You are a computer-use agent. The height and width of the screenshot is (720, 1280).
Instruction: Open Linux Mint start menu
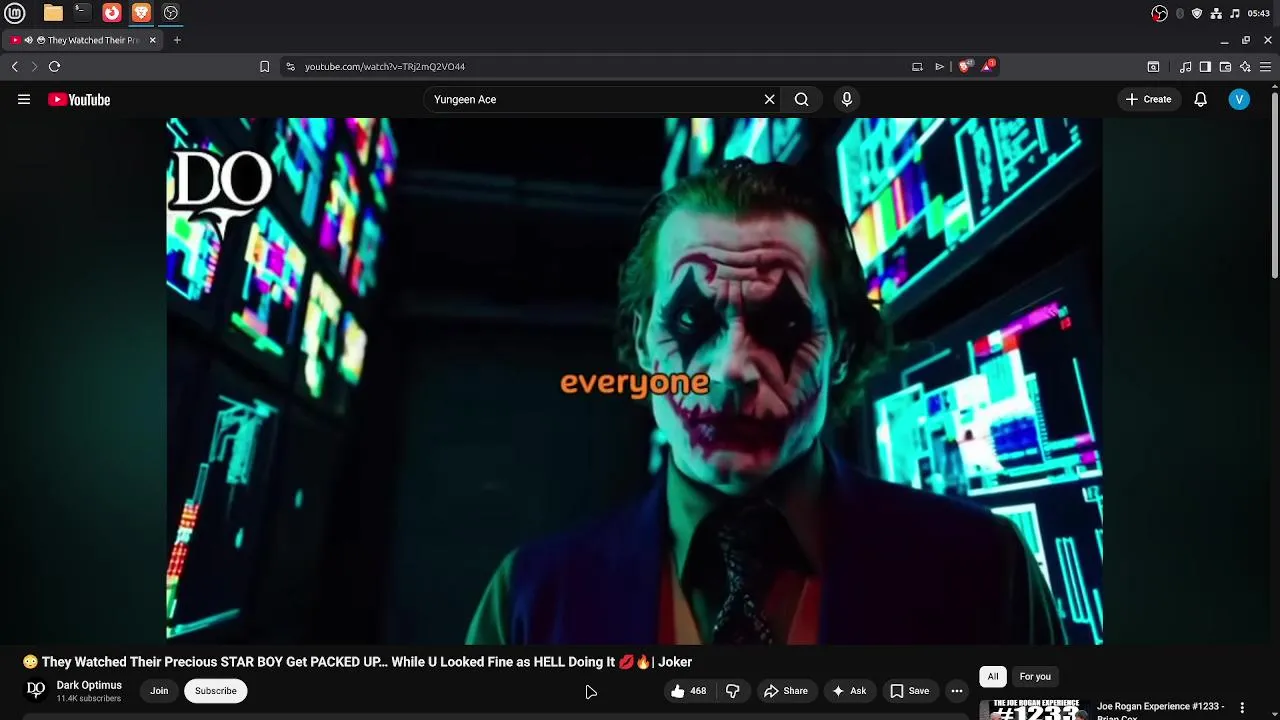click(x=15, y=13)
